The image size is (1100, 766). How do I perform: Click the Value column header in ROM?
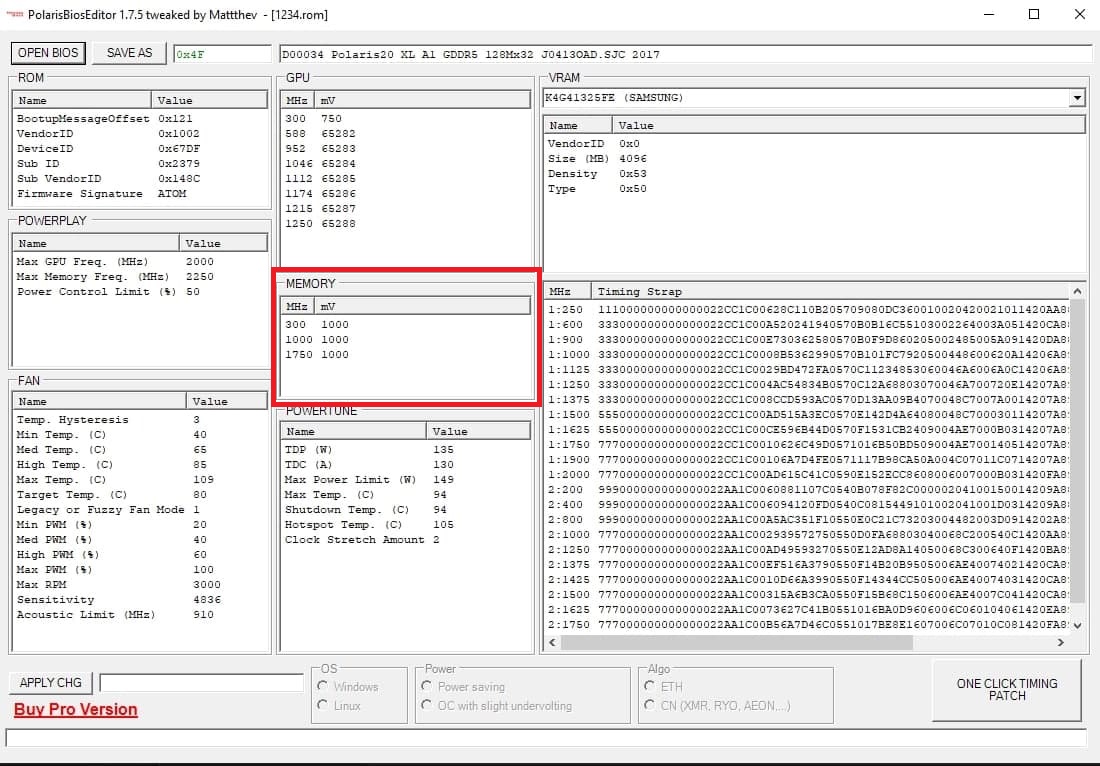(209, 100)
